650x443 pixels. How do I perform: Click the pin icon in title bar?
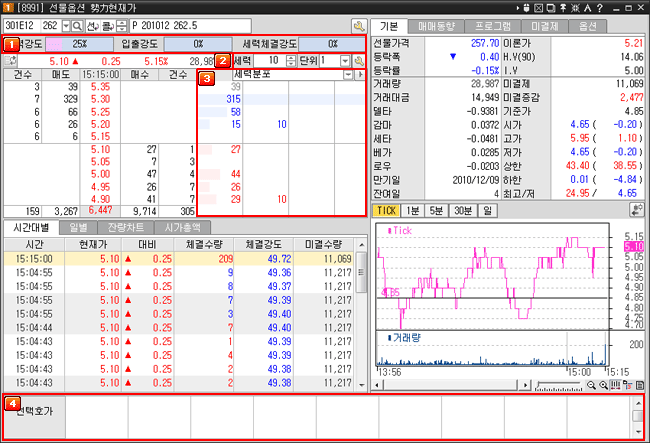563,8
